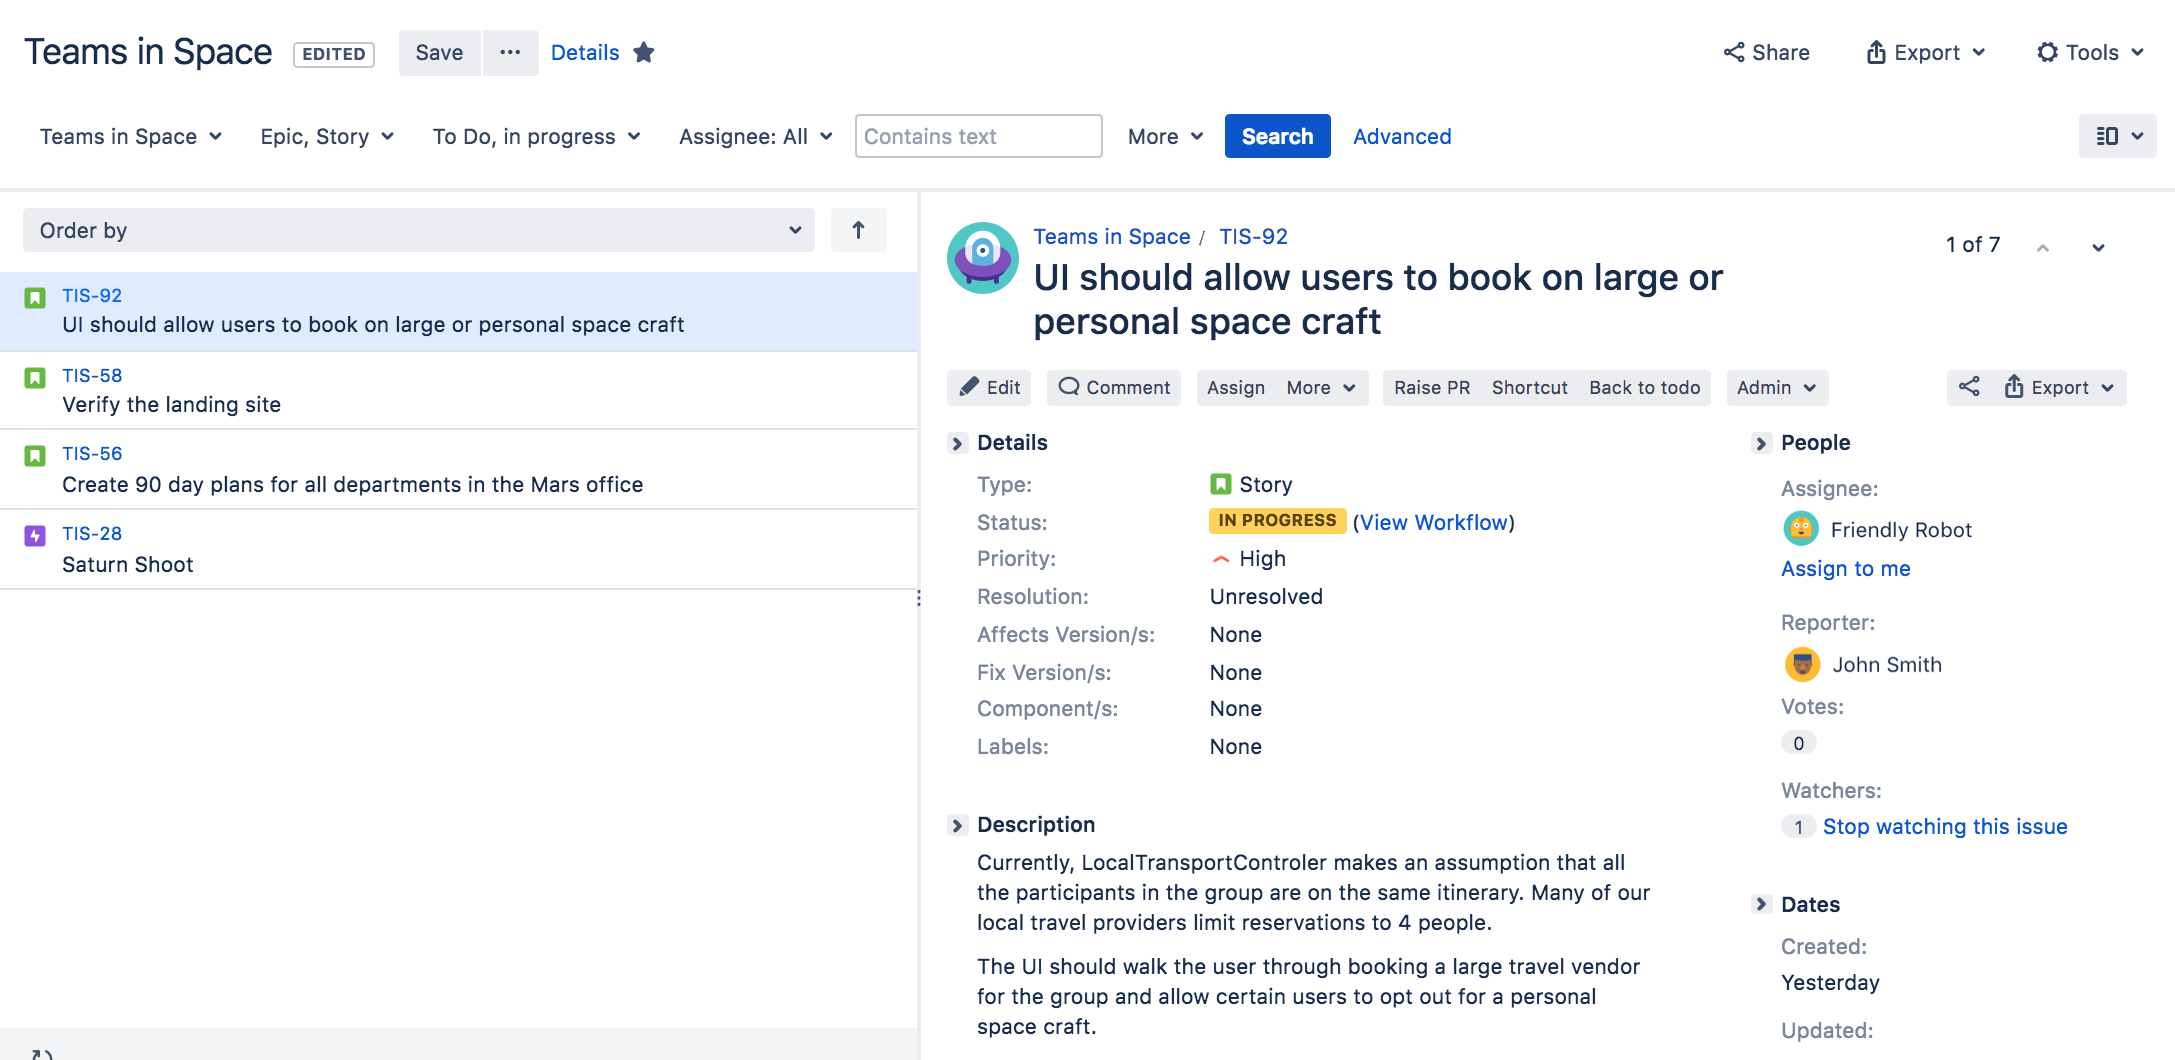Click the votes count badge

(1798, 743)
